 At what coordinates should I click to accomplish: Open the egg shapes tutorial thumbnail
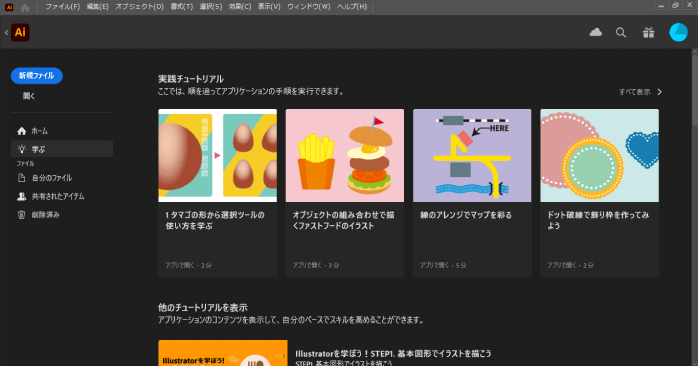(x=218, y=155)
